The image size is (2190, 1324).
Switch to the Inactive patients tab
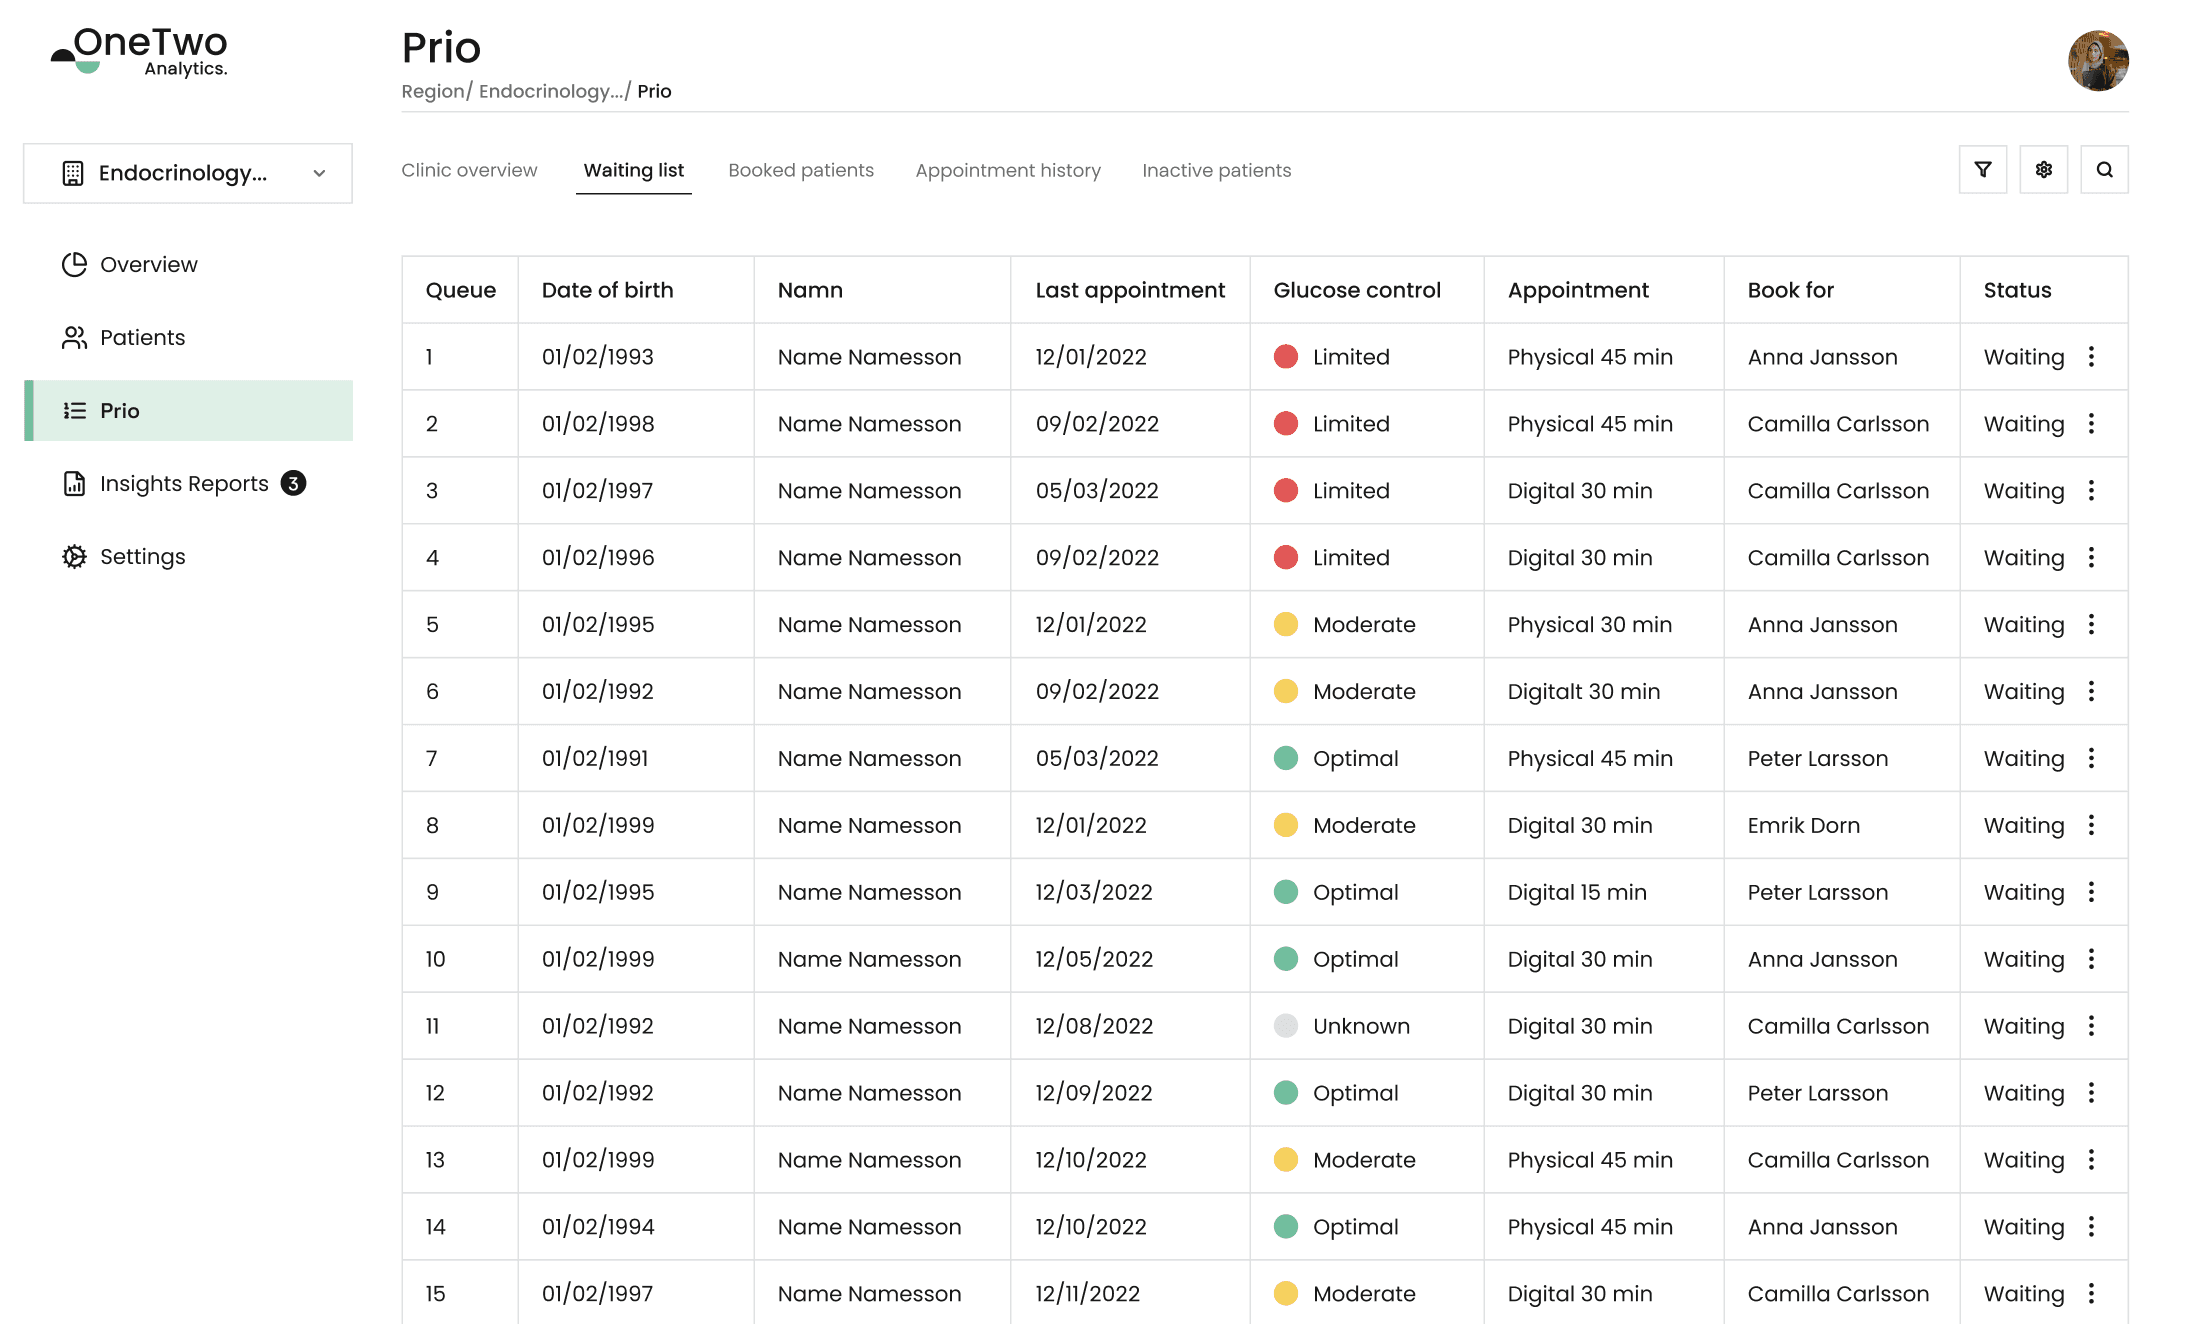(1216, 170)
